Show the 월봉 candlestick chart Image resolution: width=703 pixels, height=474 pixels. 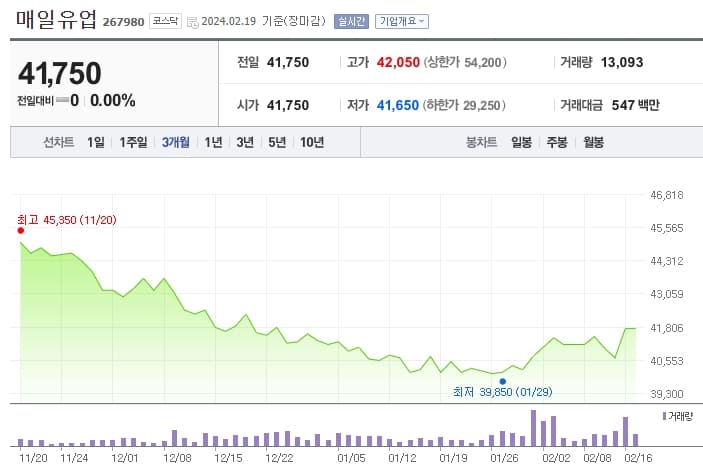(593, 142)
